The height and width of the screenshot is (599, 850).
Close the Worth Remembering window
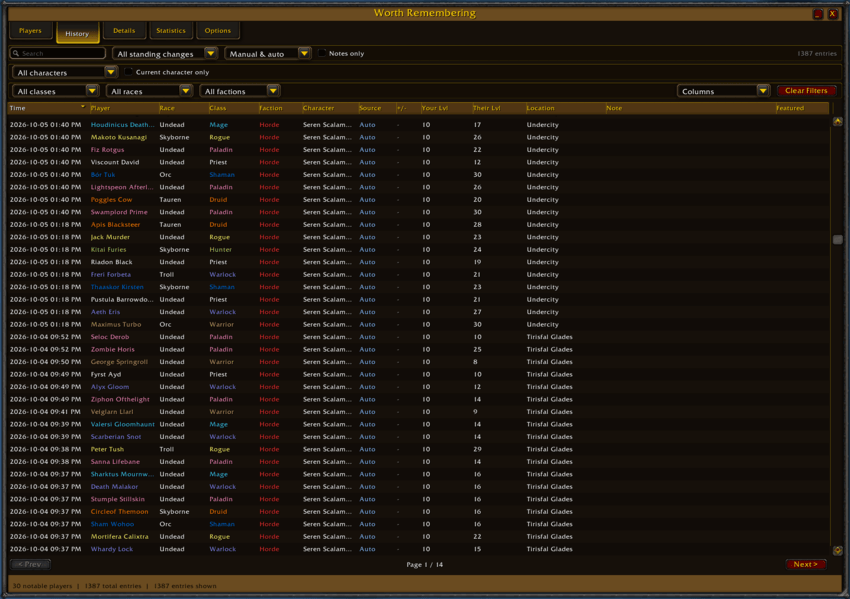[x=833, y=14]
